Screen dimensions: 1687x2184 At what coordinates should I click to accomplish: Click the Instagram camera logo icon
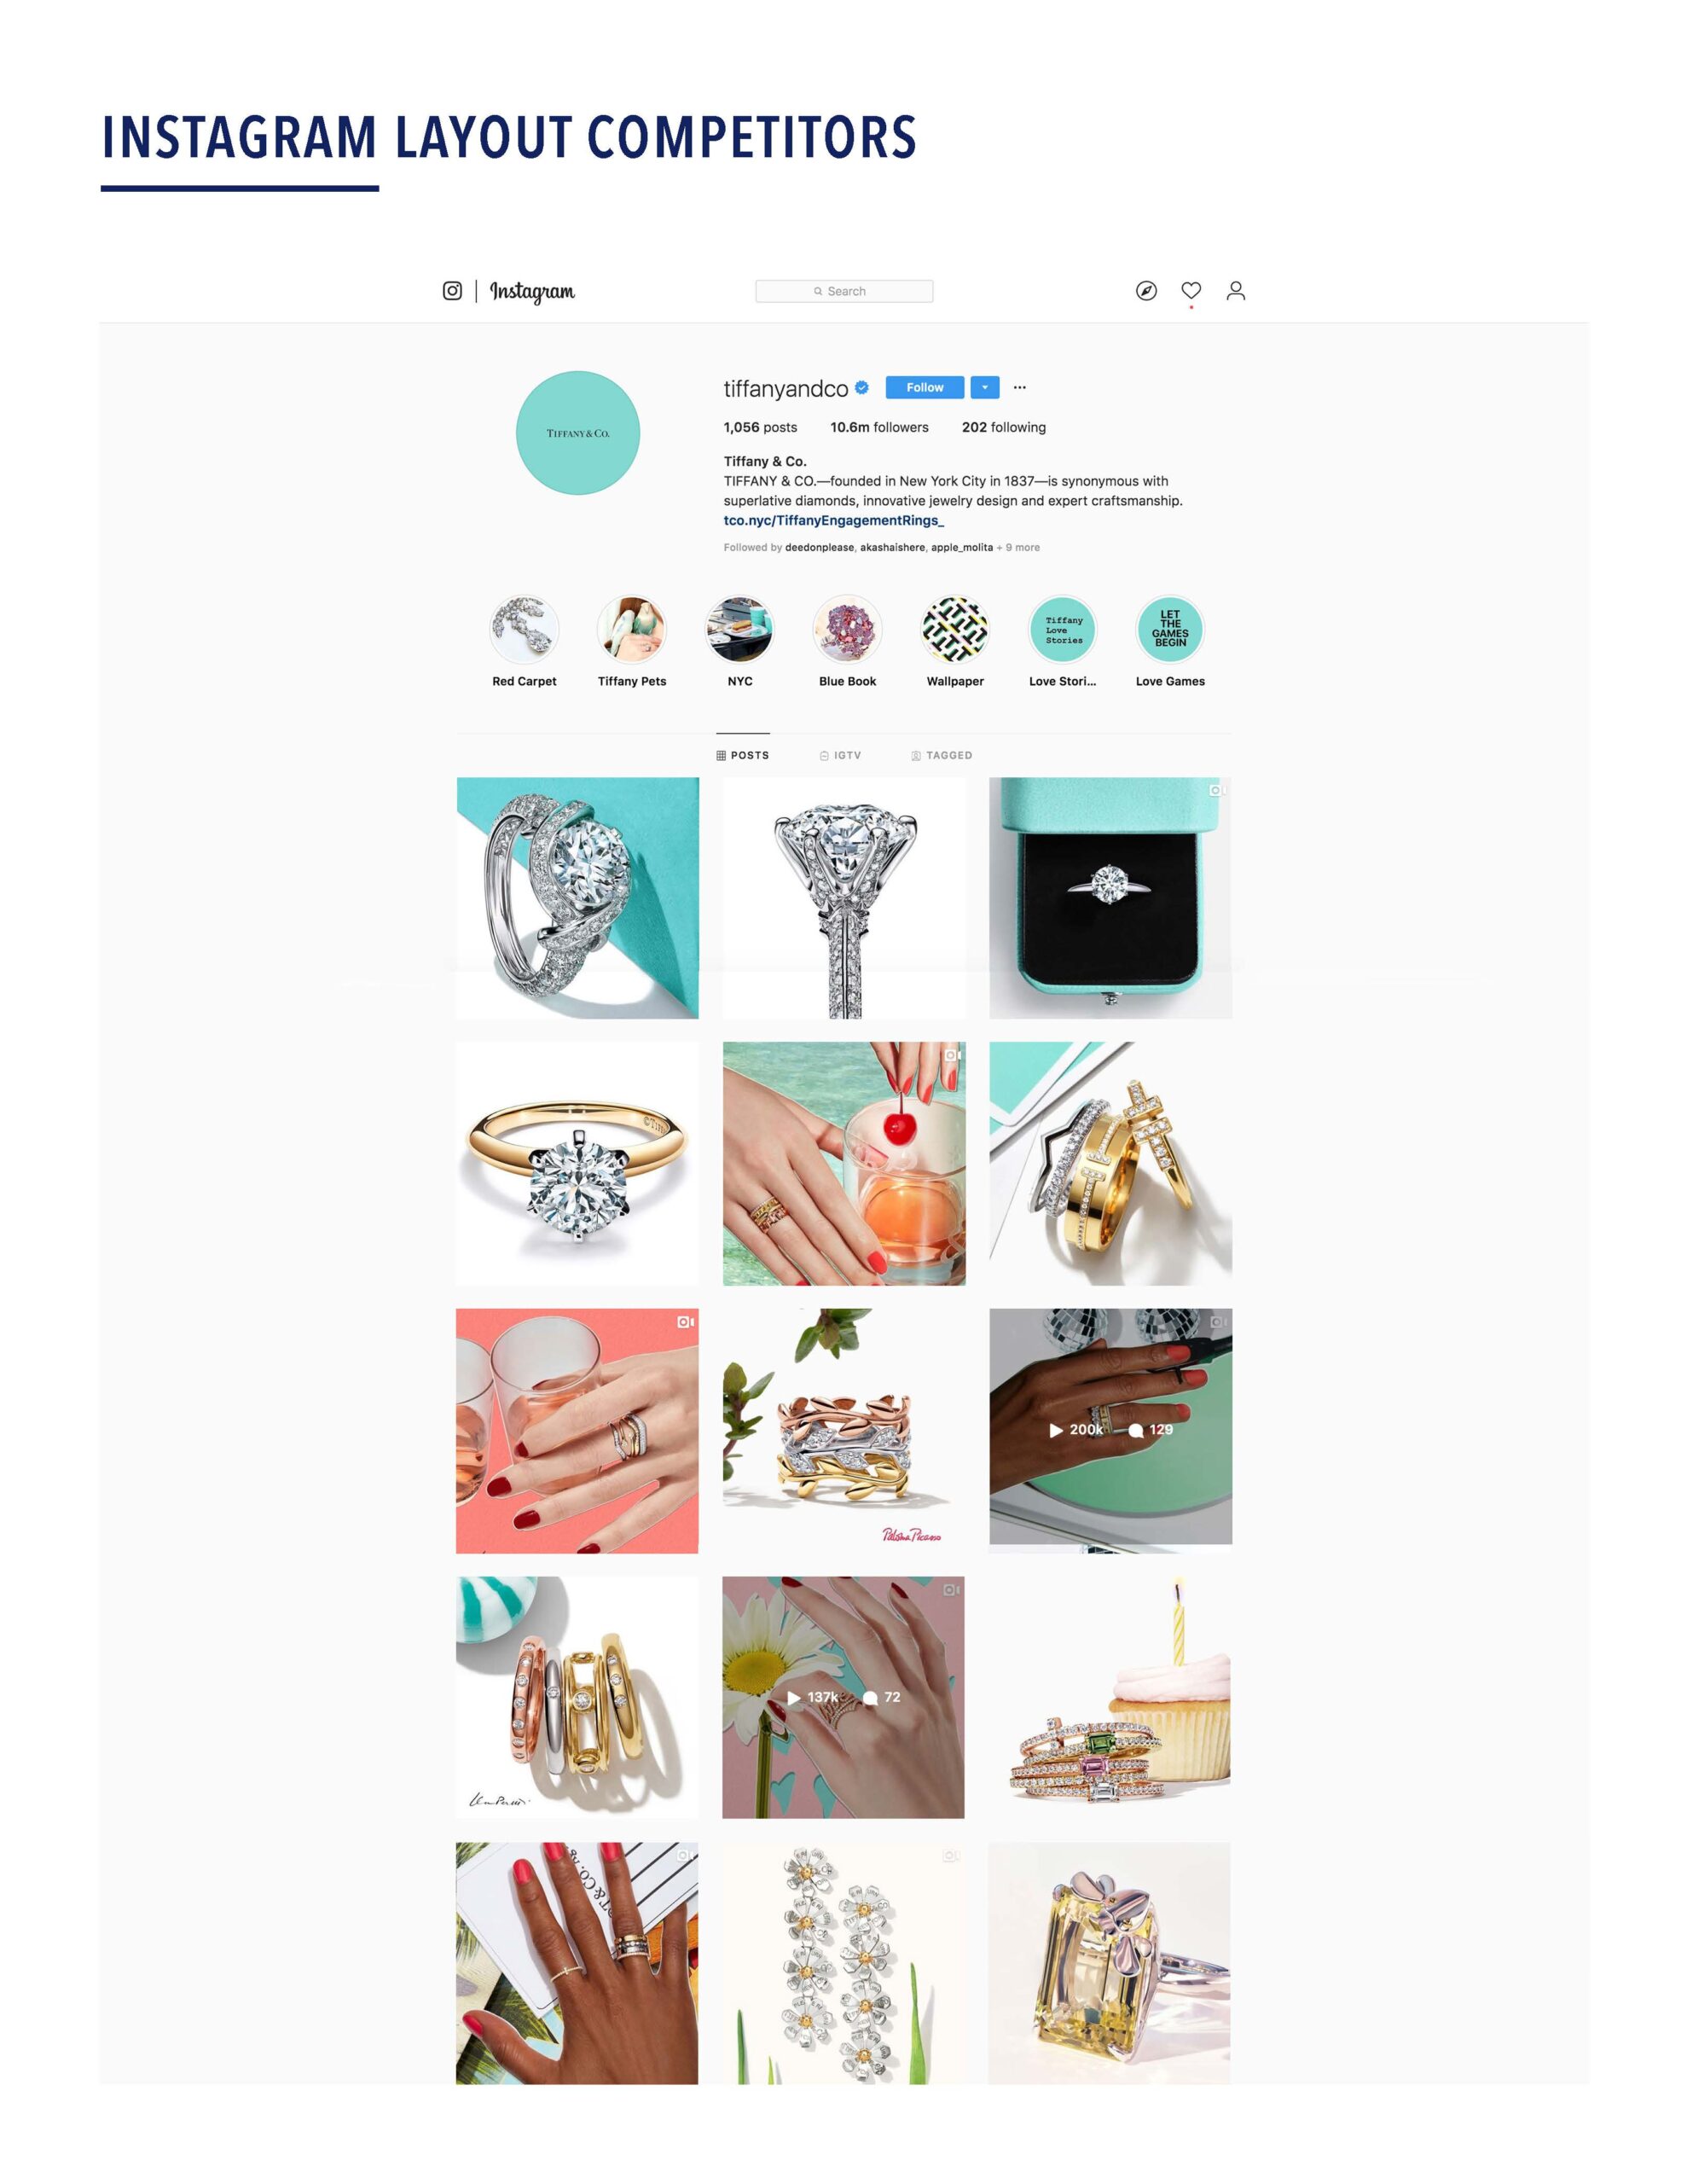point(452,291)
